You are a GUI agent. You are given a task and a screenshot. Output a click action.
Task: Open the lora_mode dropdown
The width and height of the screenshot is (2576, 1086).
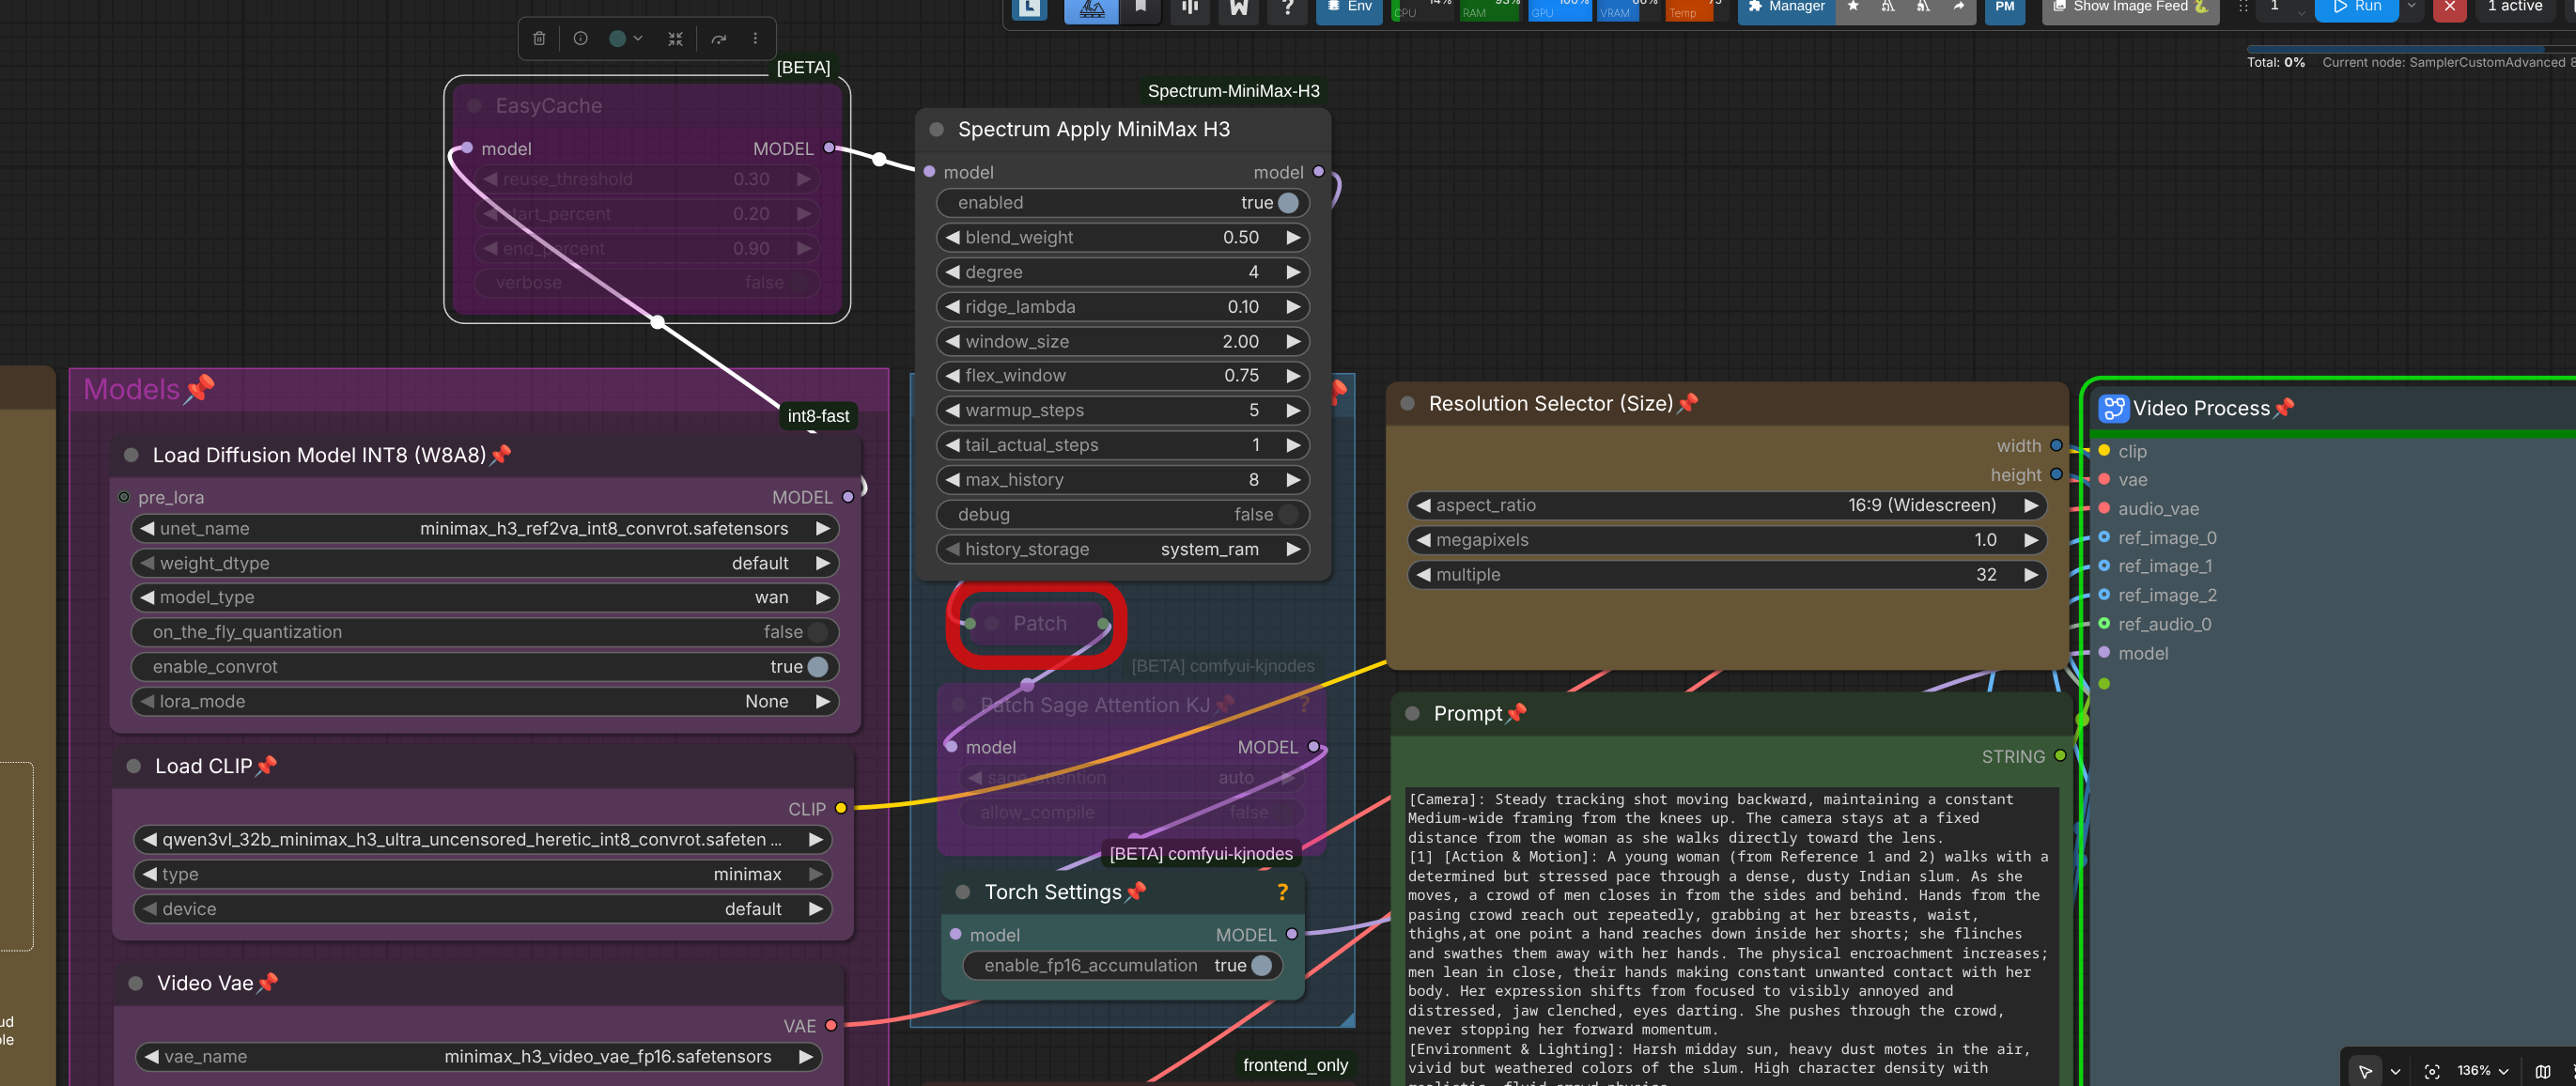point(485,702)
